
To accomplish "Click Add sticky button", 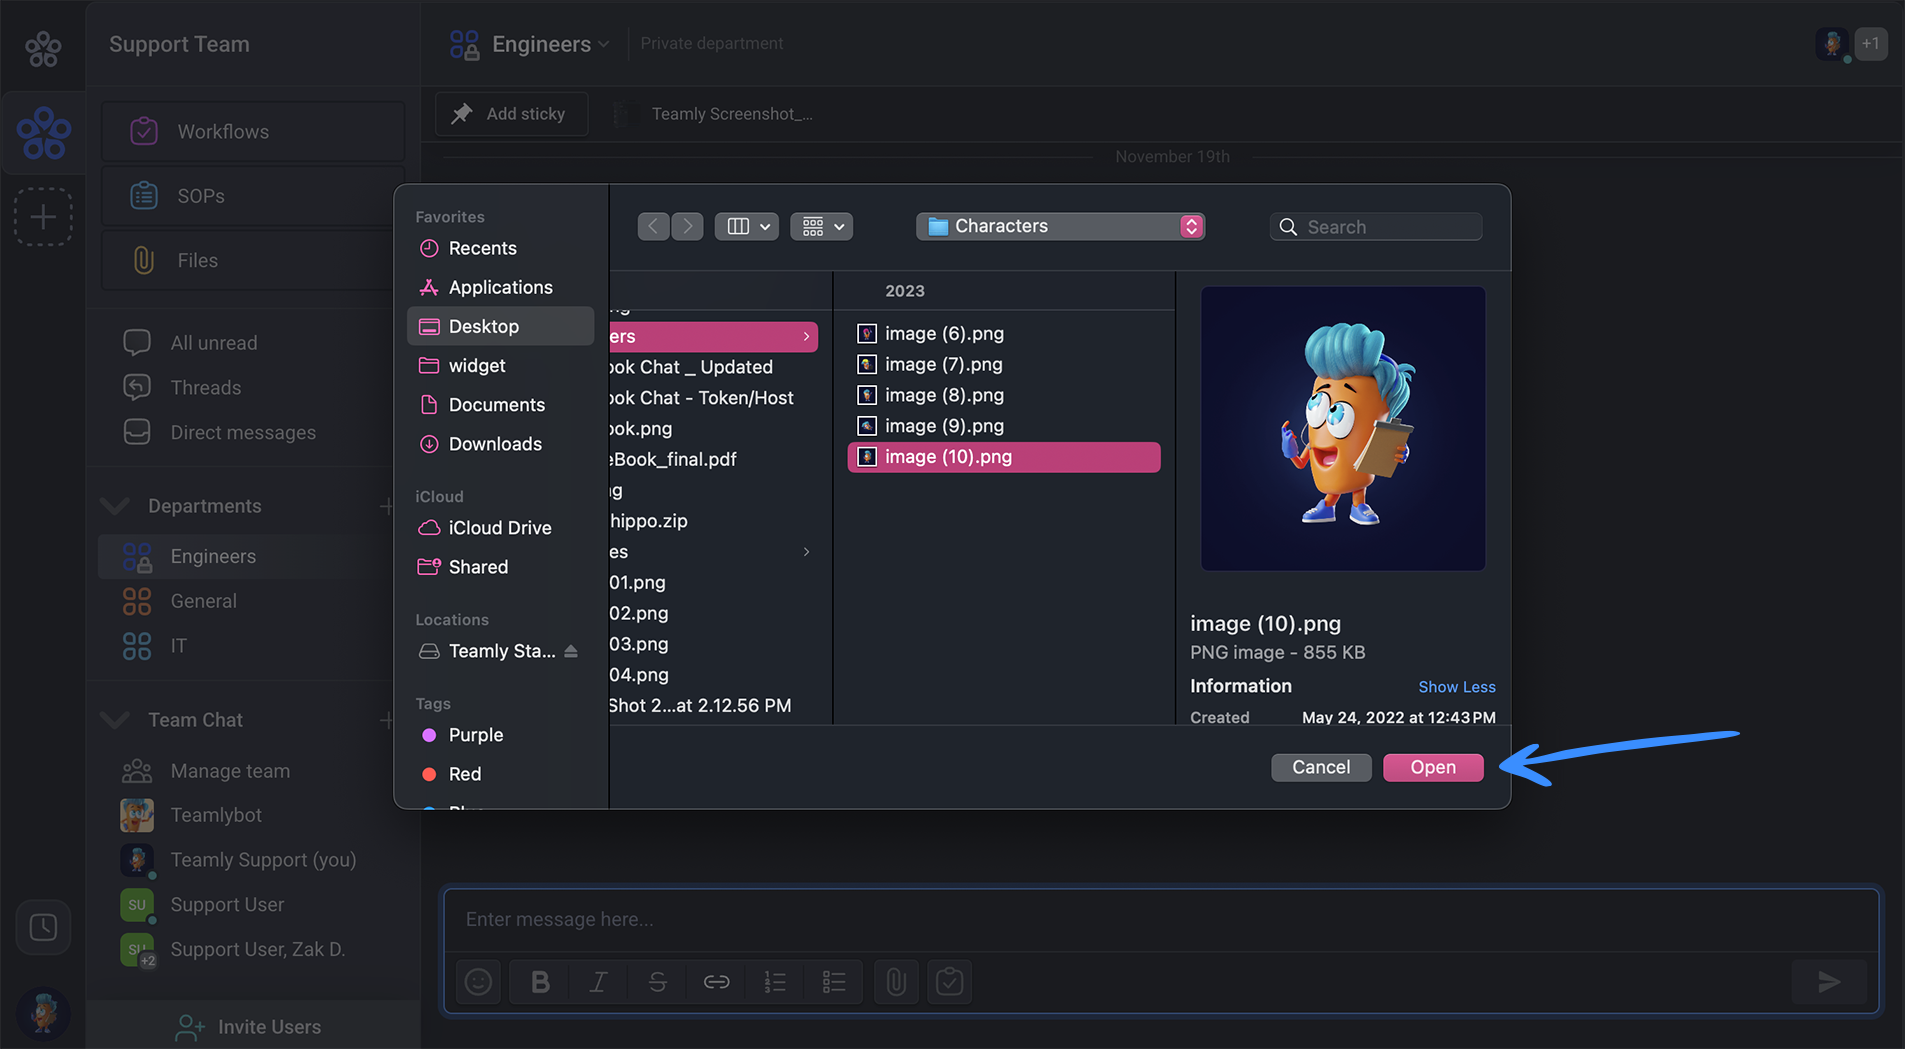I will tap(511, 114).
